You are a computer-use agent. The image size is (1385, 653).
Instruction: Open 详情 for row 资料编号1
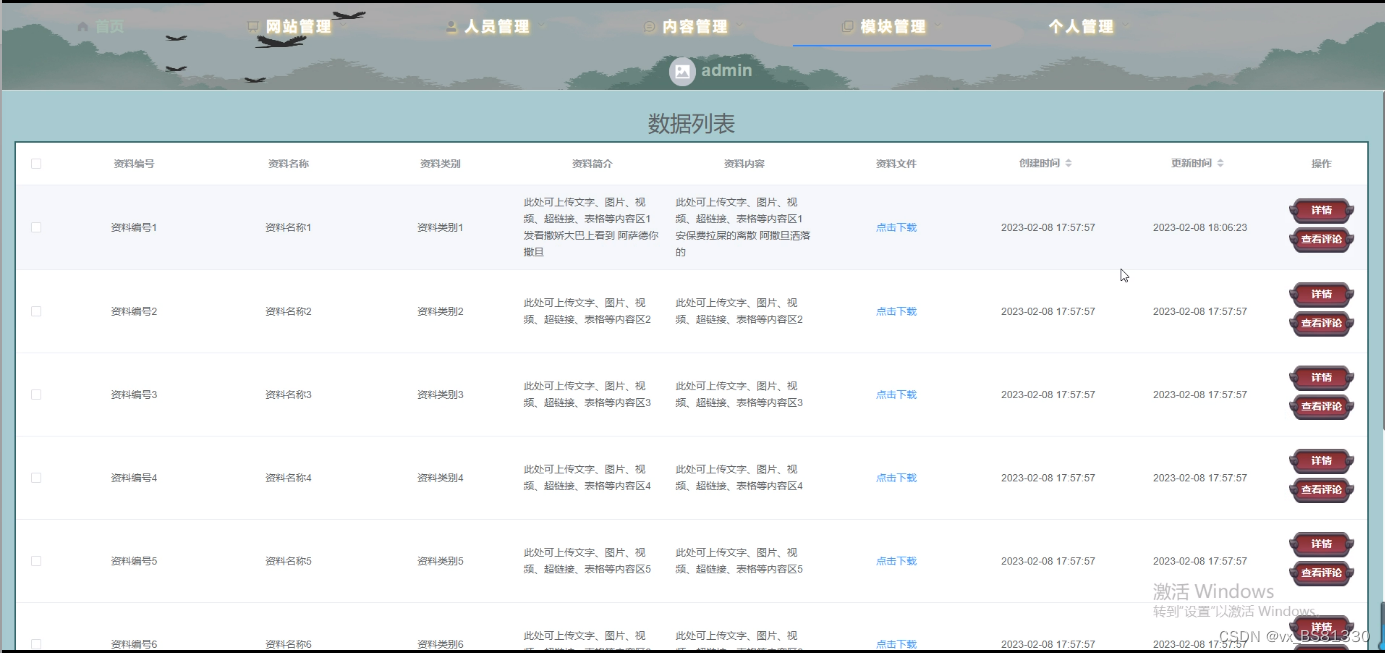coord(1321,210)
